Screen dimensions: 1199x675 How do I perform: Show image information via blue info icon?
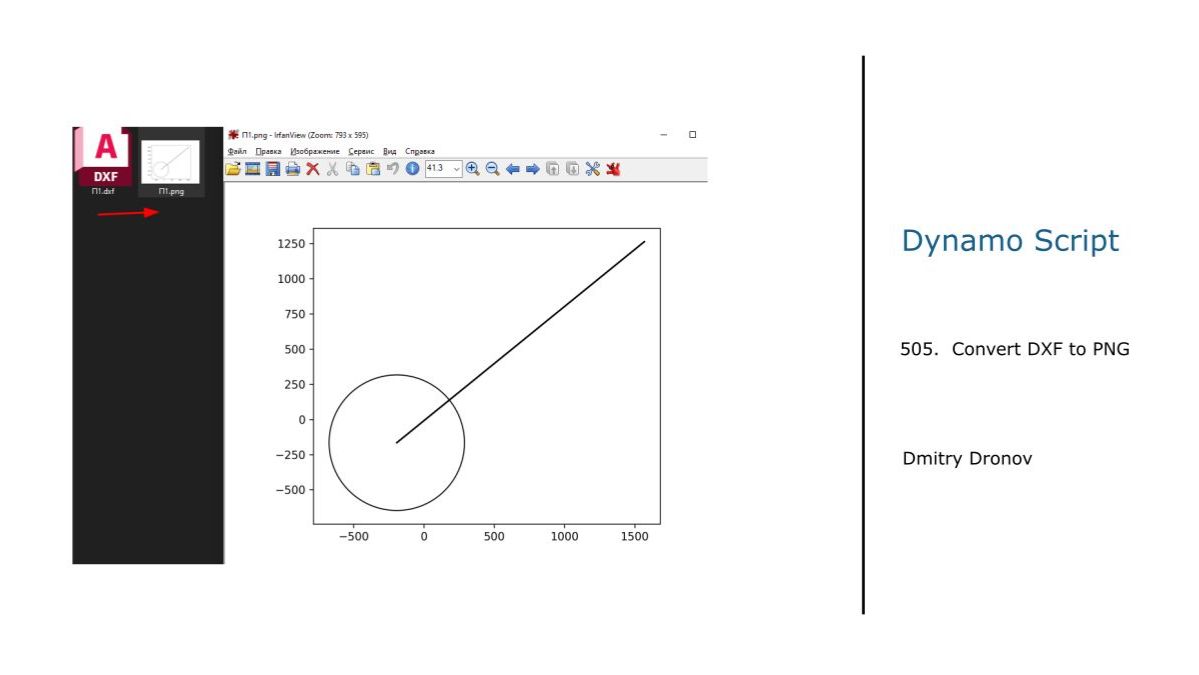pos(412,169)
